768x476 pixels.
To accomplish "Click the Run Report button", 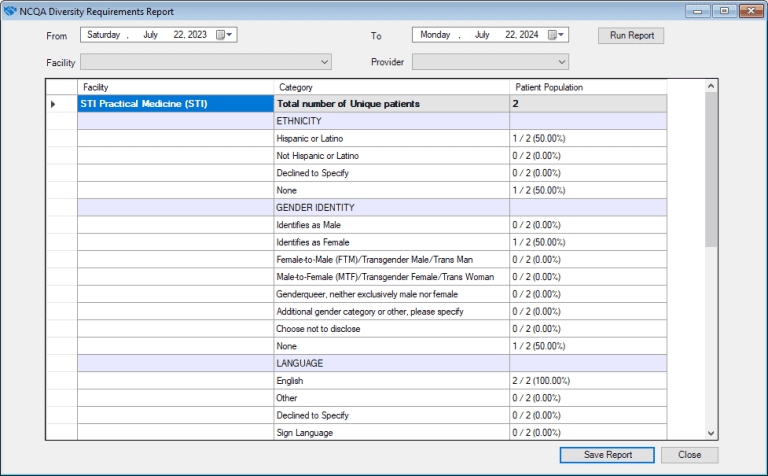I will tap(631, 35).
